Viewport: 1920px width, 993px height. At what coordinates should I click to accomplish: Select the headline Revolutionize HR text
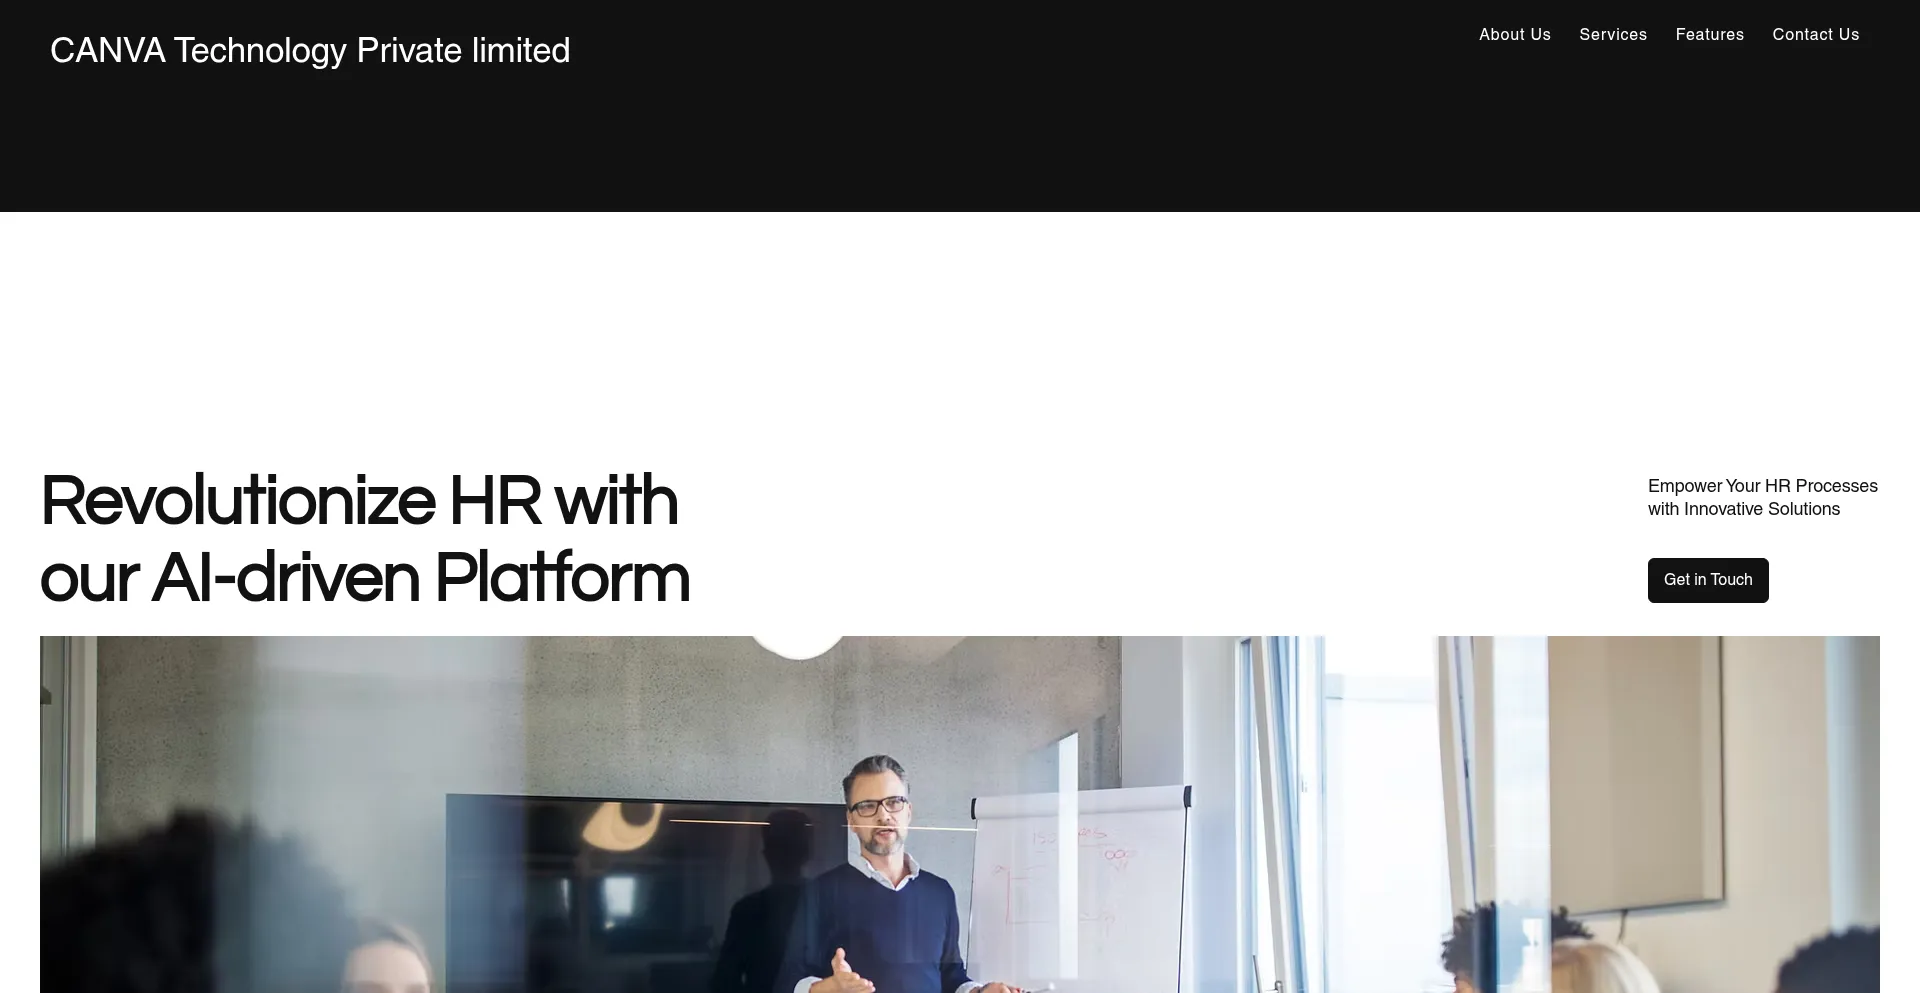(359, 502)
